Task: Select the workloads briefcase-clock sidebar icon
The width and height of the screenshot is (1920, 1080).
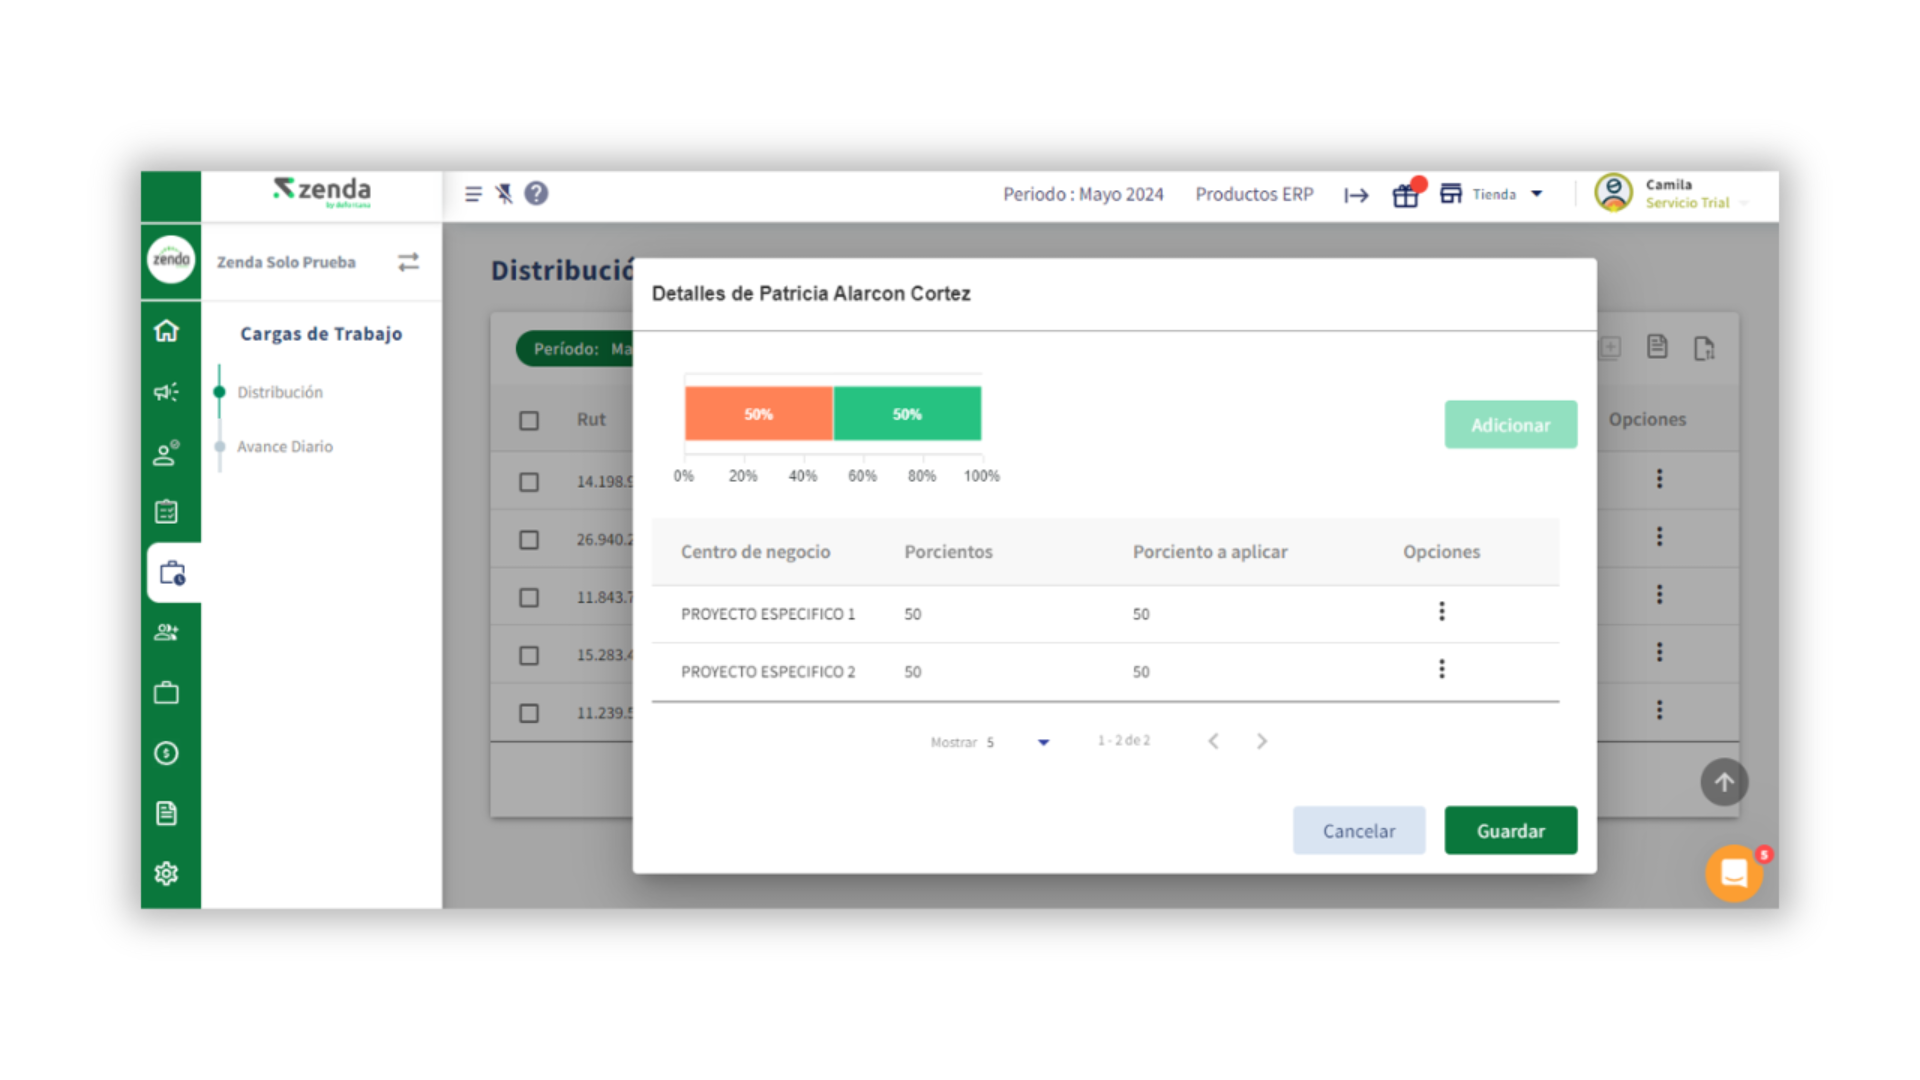Action: 173,573
